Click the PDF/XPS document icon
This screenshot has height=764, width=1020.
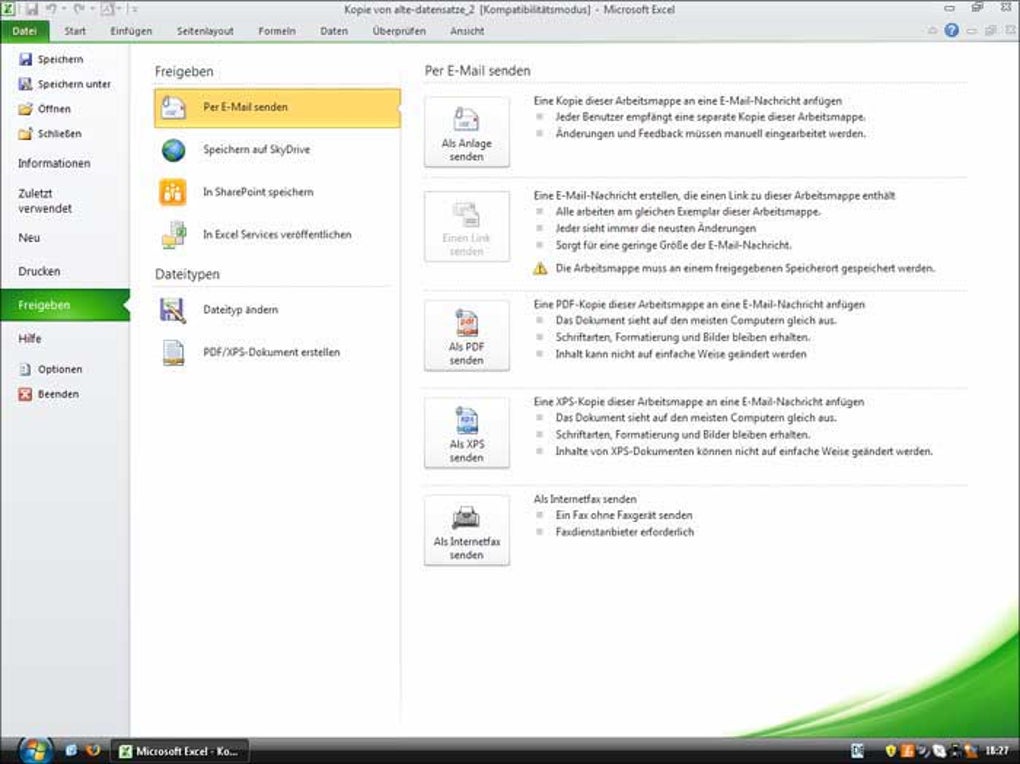tap(173, 353)
